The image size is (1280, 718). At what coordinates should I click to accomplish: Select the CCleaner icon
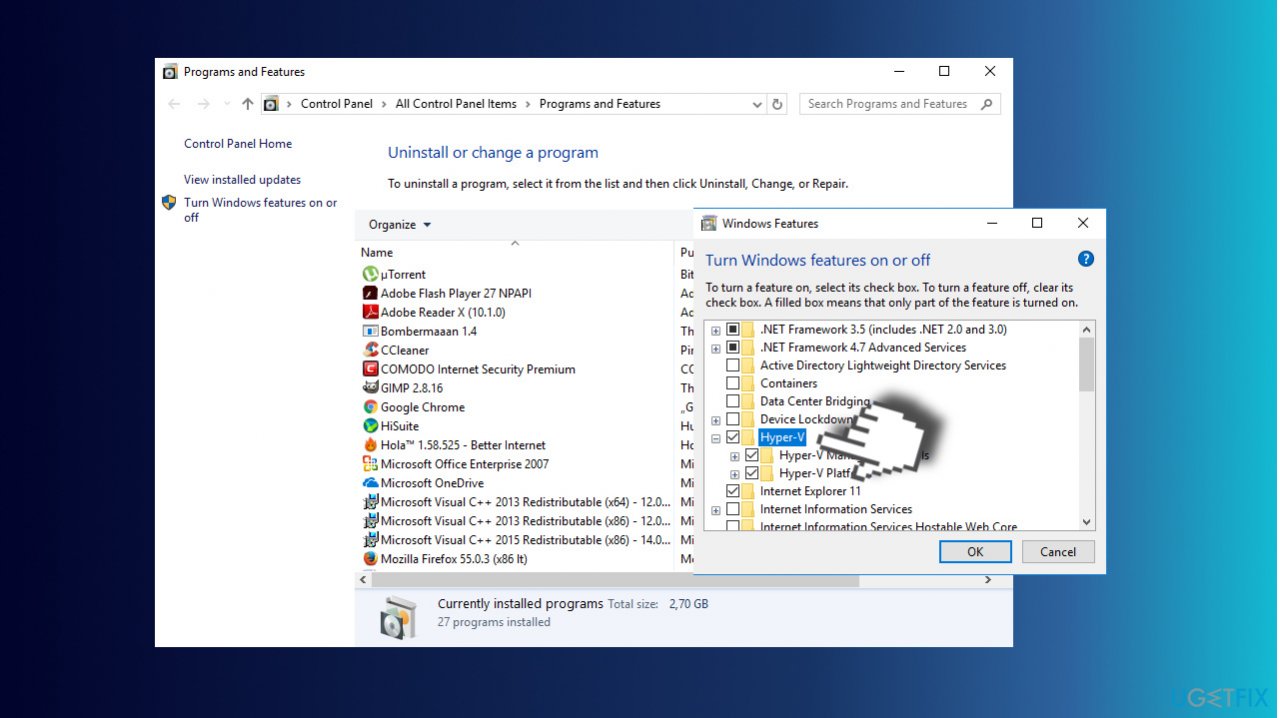[x=373, y=350]
